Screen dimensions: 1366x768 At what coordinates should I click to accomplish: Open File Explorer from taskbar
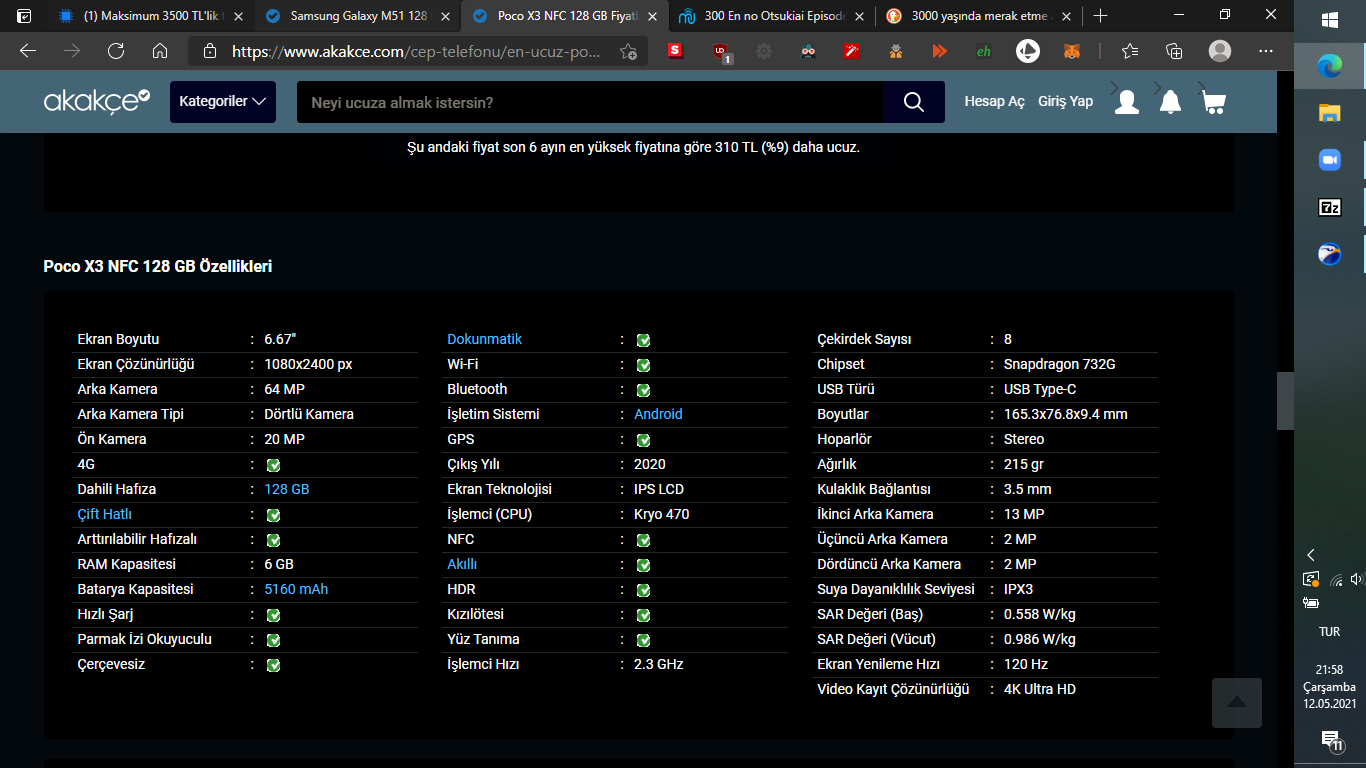pyautogui.click(x=1329, y=113)
